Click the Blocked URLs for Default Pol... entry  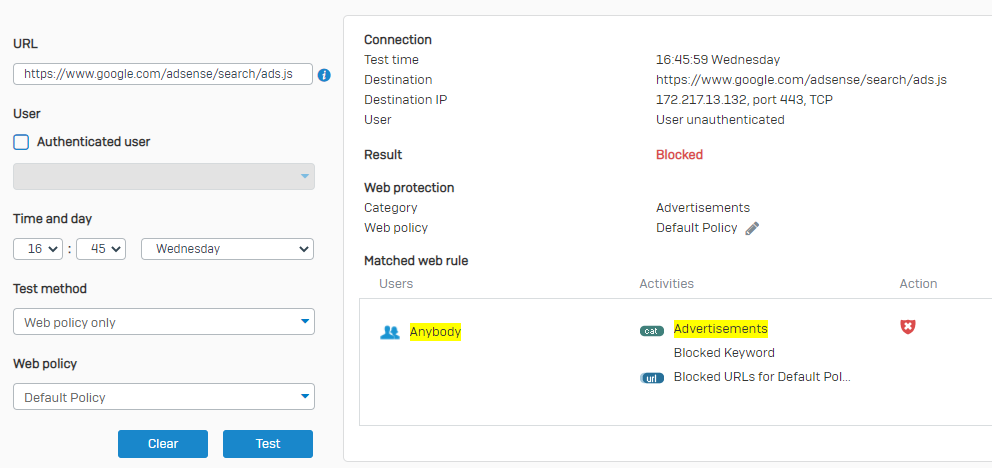point(762,377)
